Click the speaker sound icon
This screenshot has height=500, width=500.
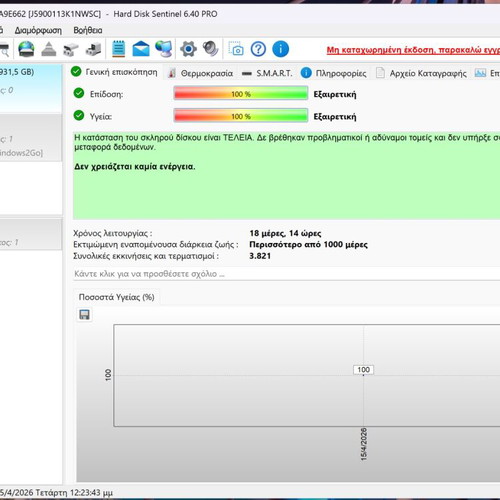[x=211, y=49]
